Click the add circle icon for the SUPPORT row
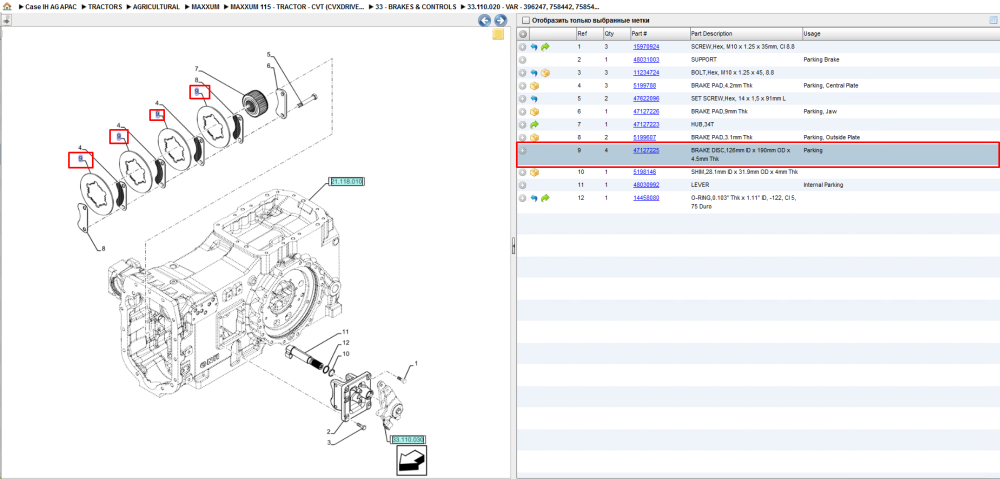Screen dimensions: 1000x479 coord(522,60)
